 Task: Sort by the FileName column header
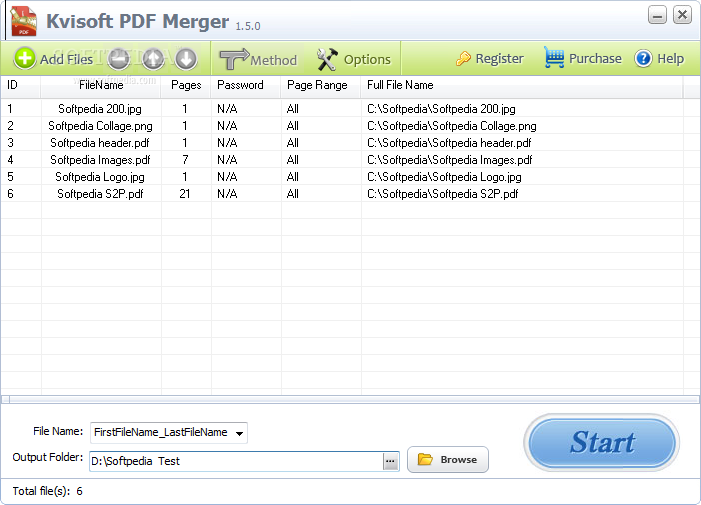pyautogui.click(x=101, y=85)
